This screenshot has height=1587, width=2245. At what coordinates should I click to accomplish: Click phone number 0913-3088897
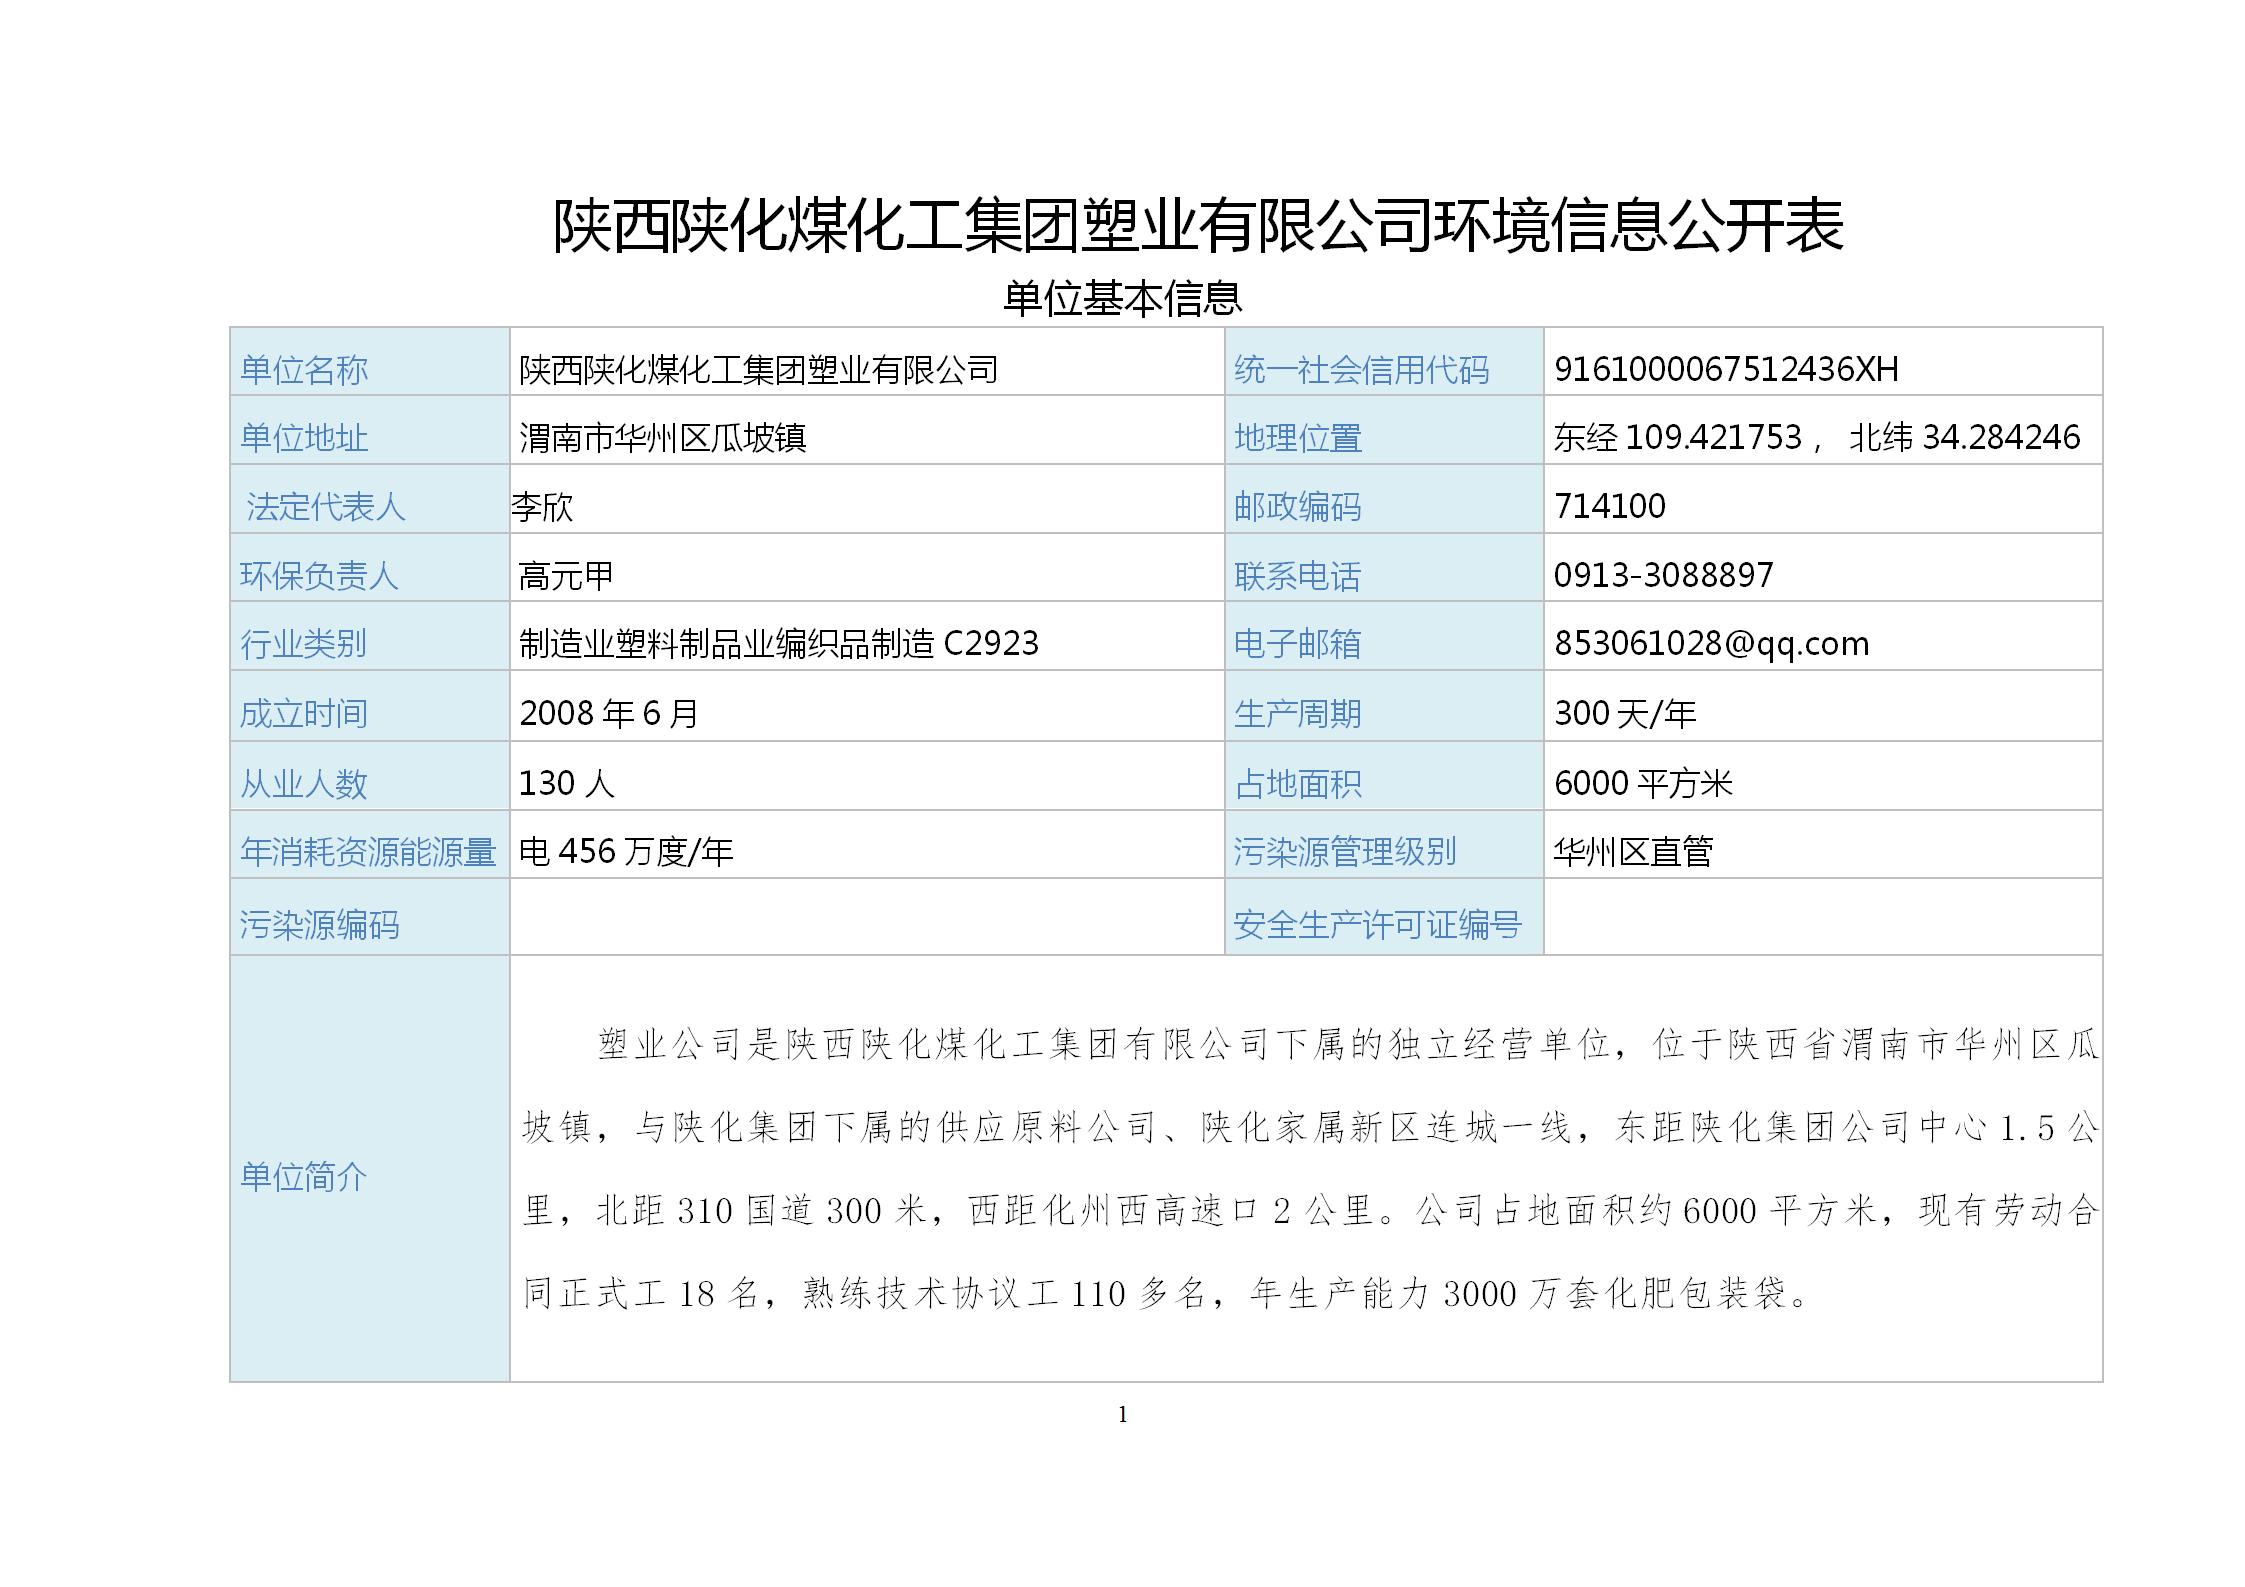pos(1663,575)
